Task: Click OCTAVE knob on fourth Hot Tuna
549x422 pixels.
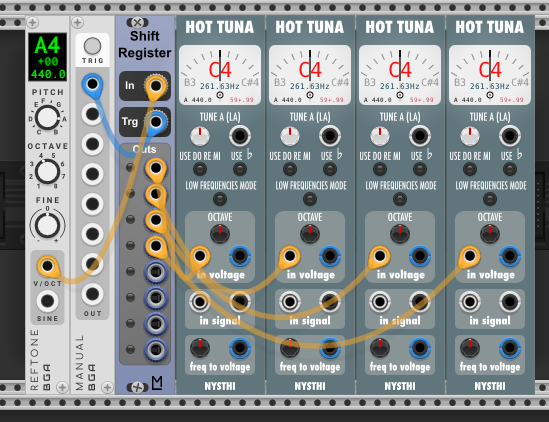Action: (490, 234)
